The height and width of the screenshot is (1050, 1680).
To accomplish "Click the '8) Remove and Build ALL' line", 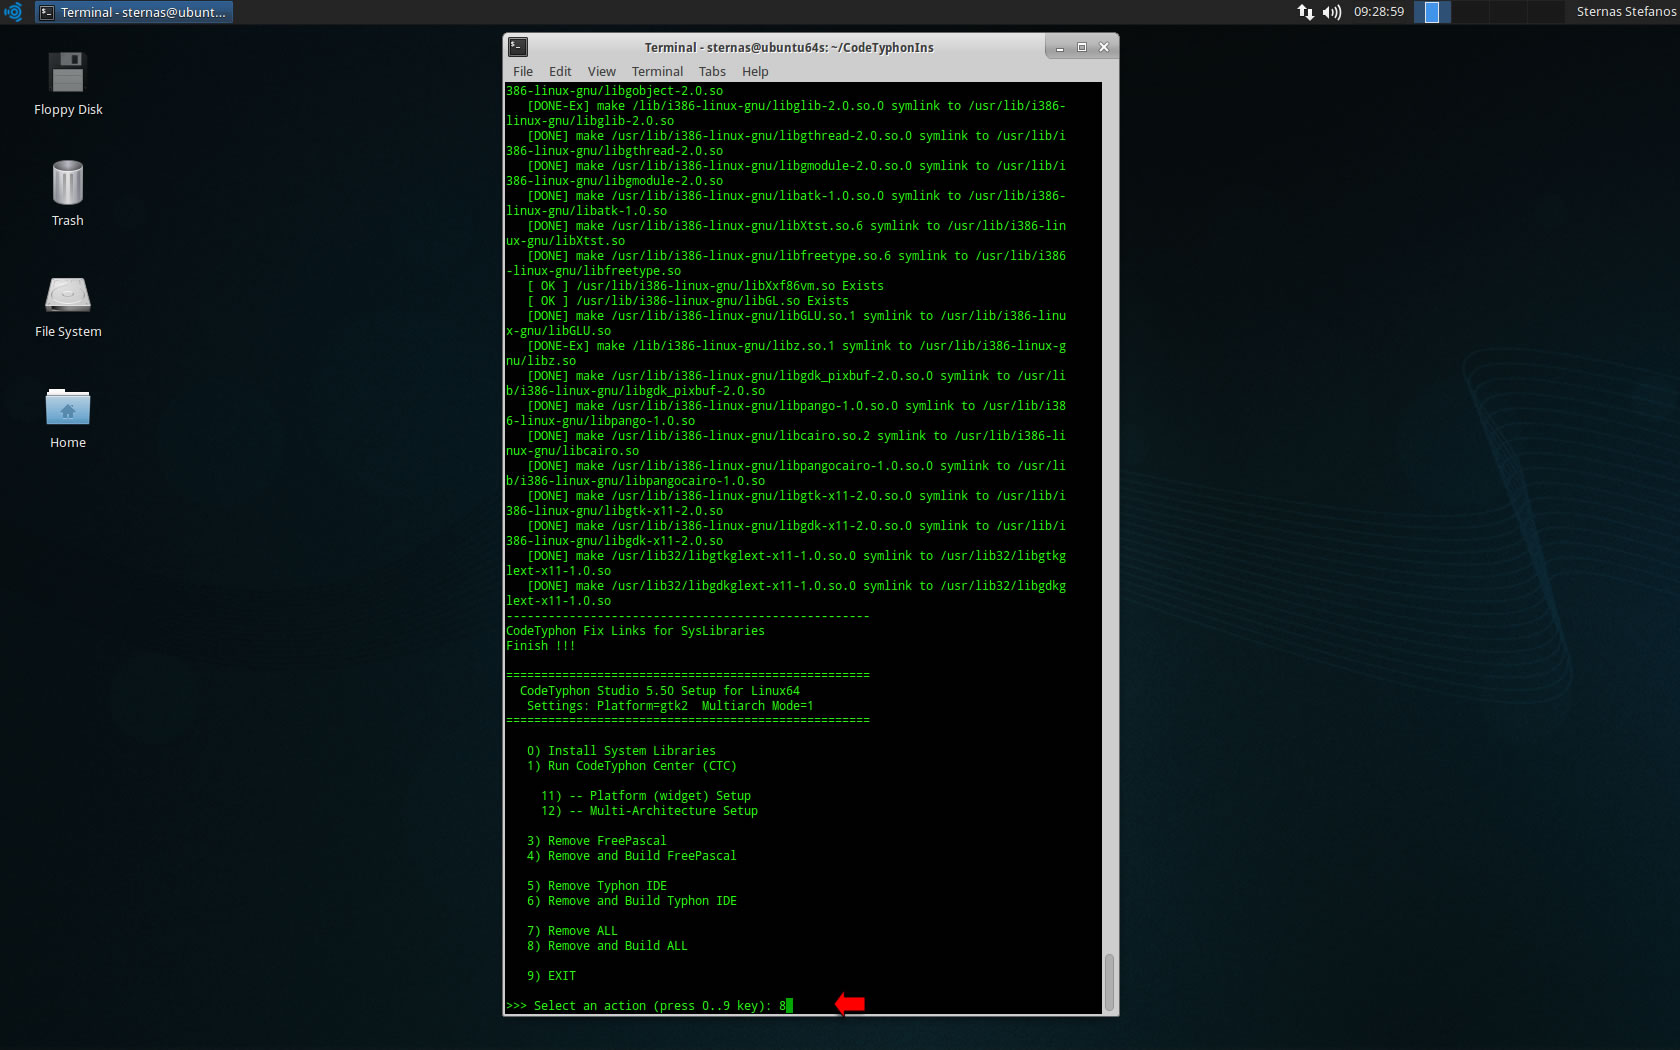I will pos(607,946).
